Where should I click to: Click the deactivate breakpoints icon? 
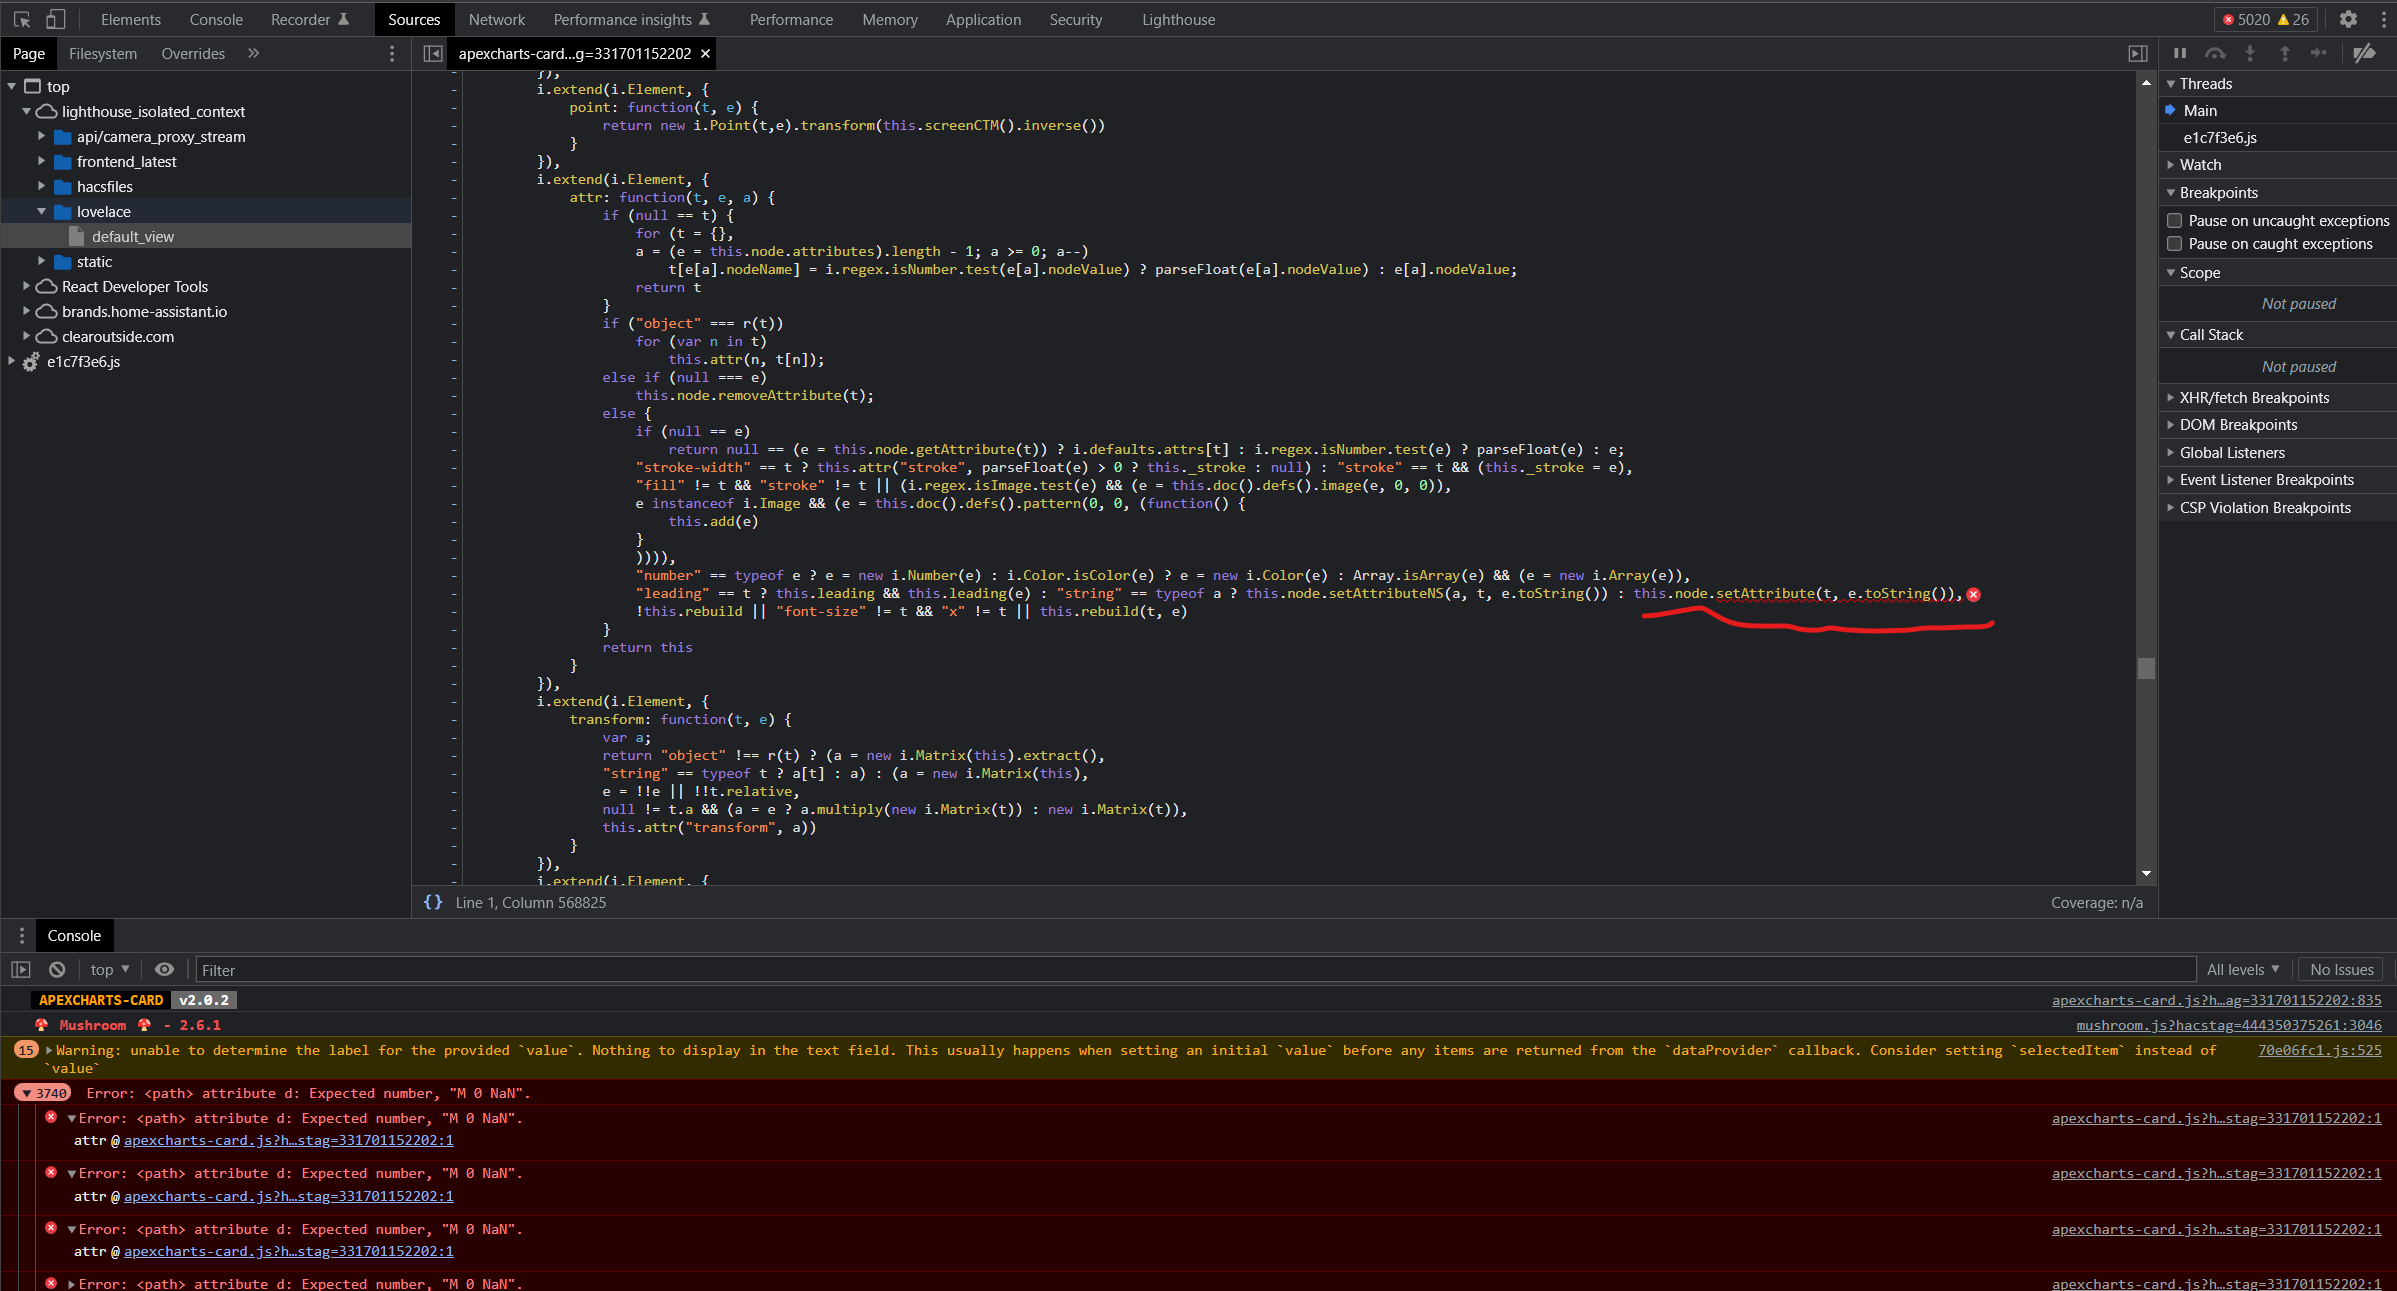point(2365,53)
